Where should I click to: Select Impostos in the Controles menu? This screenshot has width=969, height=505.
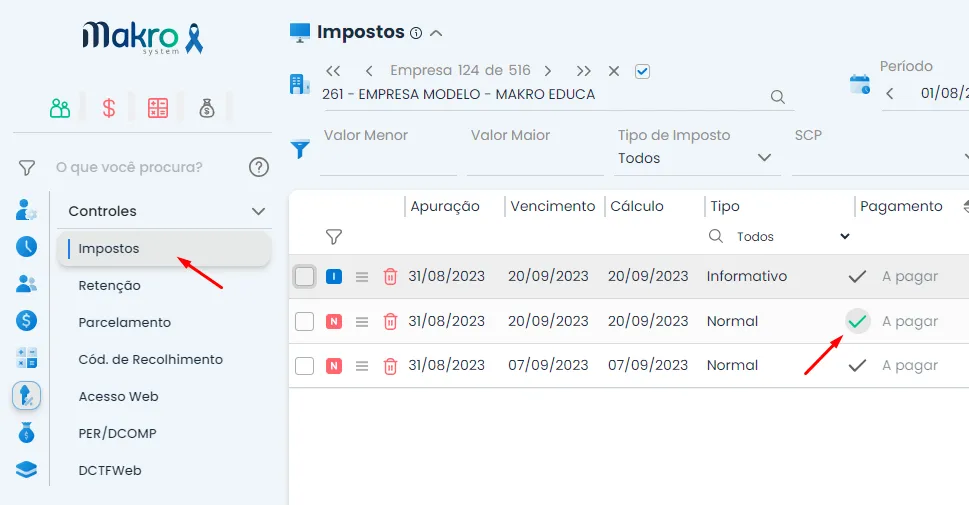click(164, 248)
